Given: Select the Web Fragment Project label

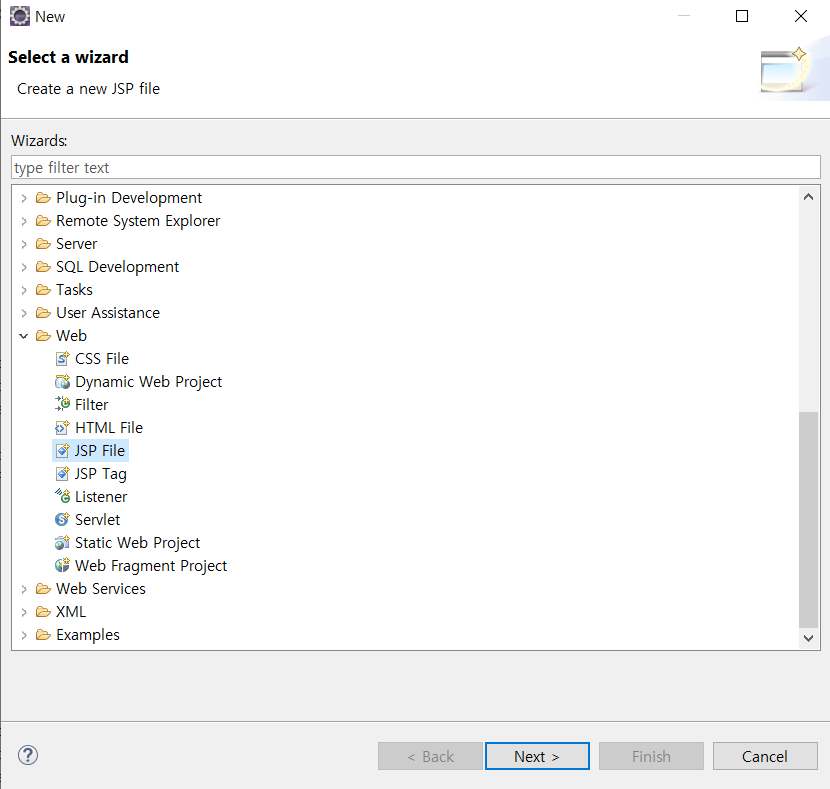Looking at the screenshot, I should [151, 566].
